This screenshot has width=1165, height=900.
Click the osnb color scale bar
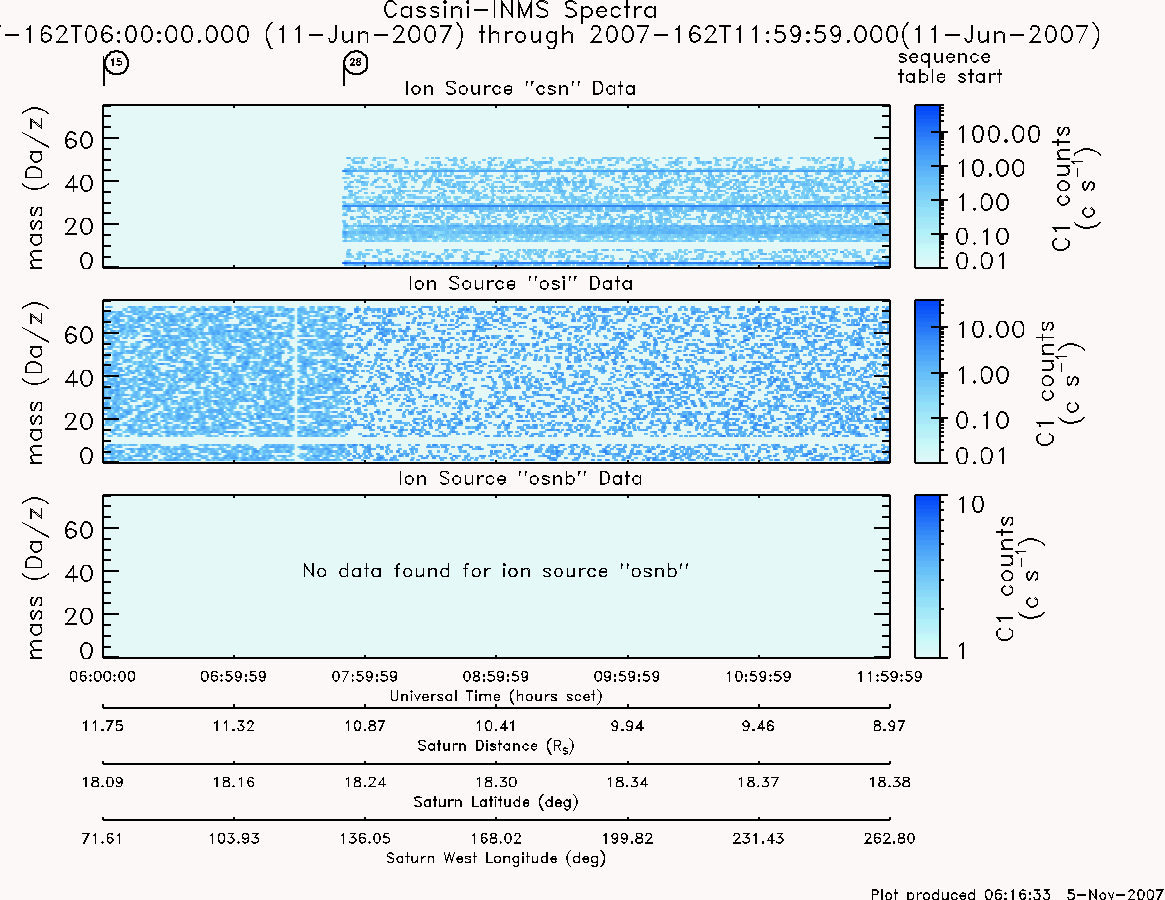(x=927, y=576)
